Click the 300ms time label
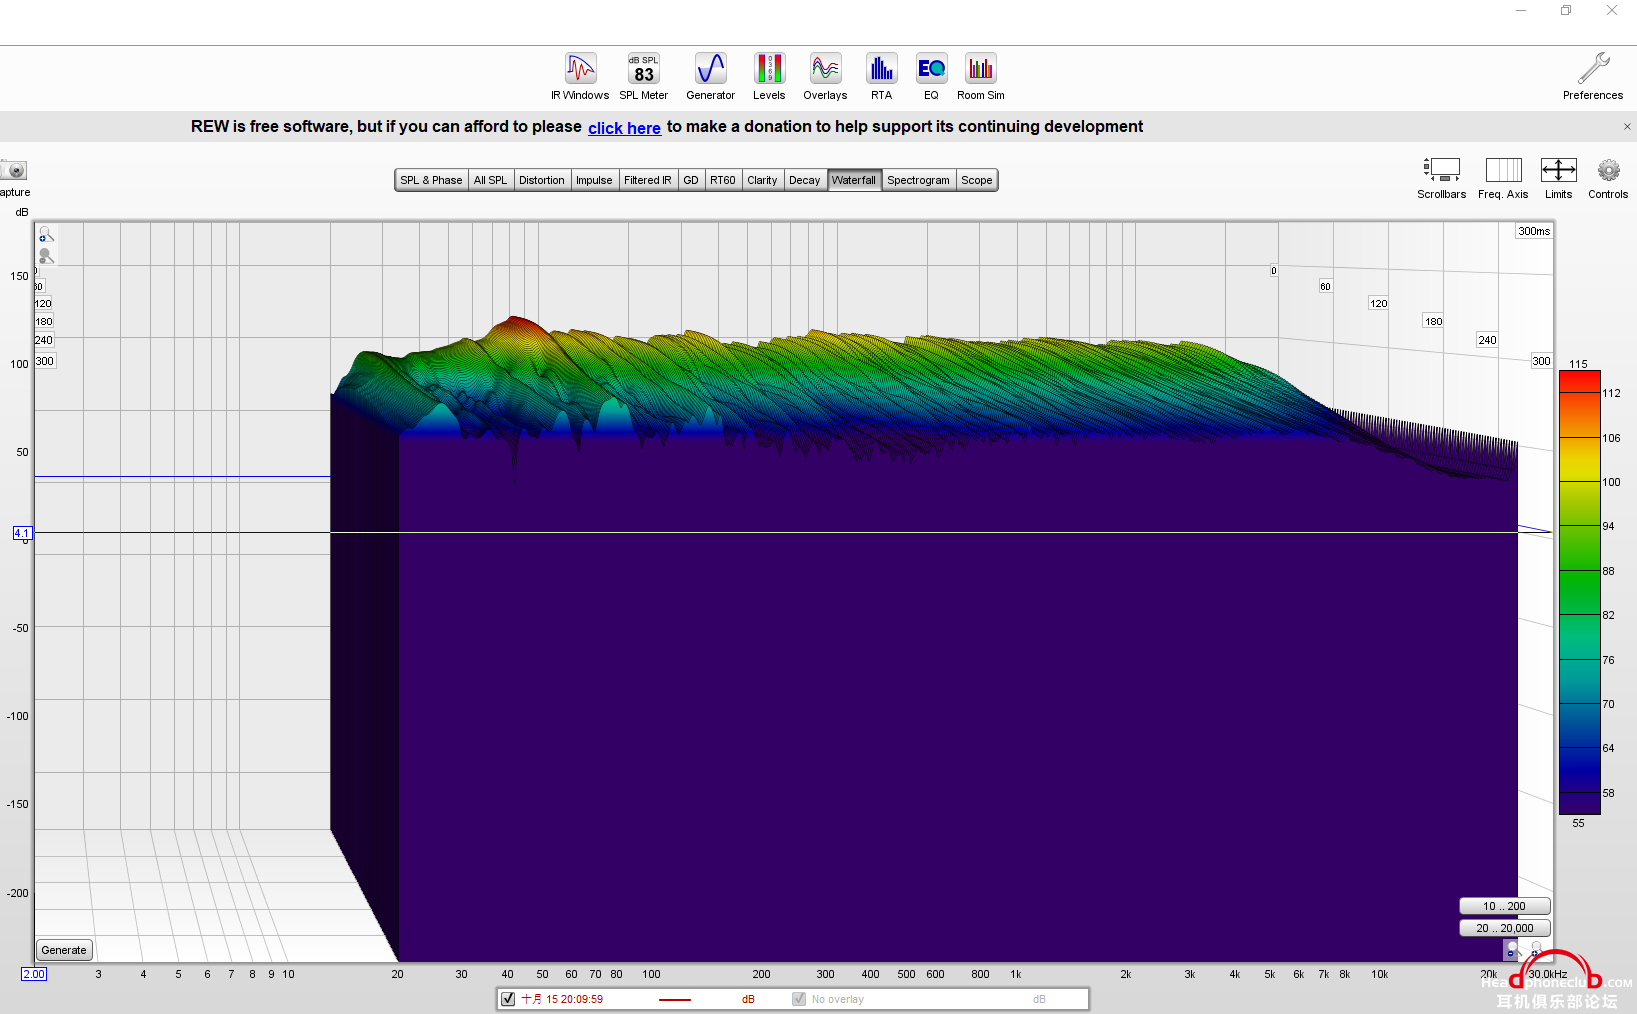1637x1014 pixels. pos(1534,231)
